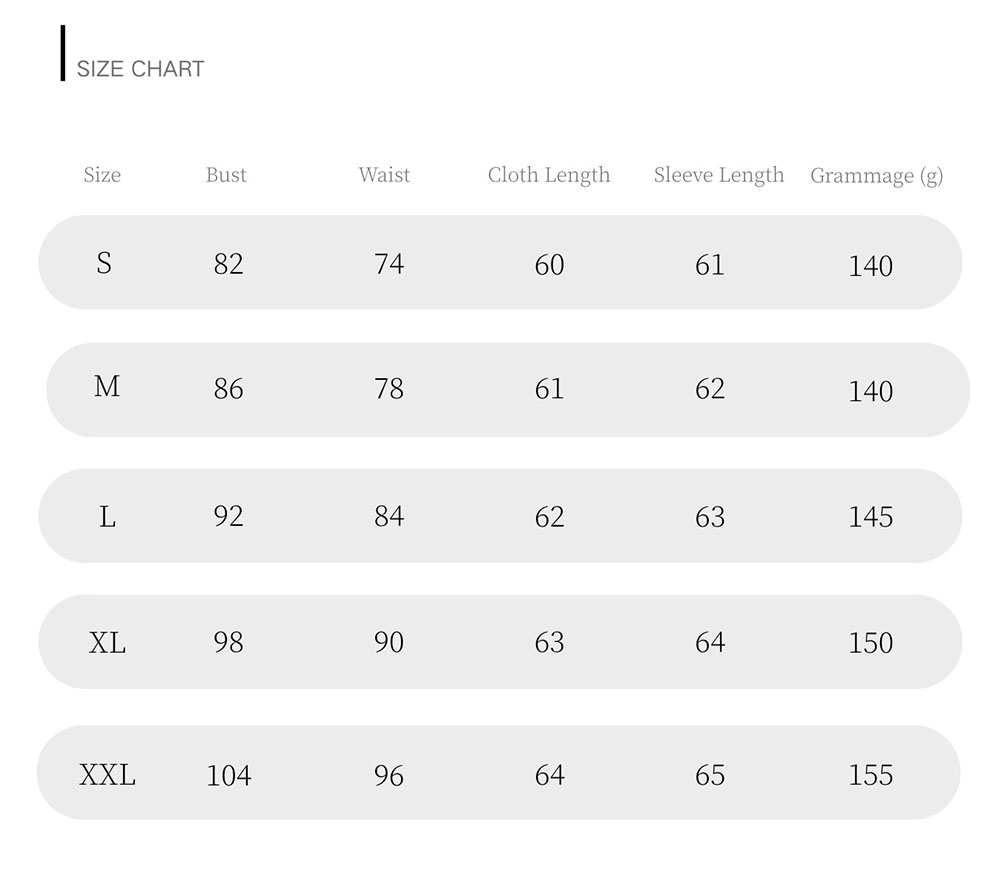This screenshot has width=1001, height=890.
Task: Click the Bust column header
Action: click(226, 175)
